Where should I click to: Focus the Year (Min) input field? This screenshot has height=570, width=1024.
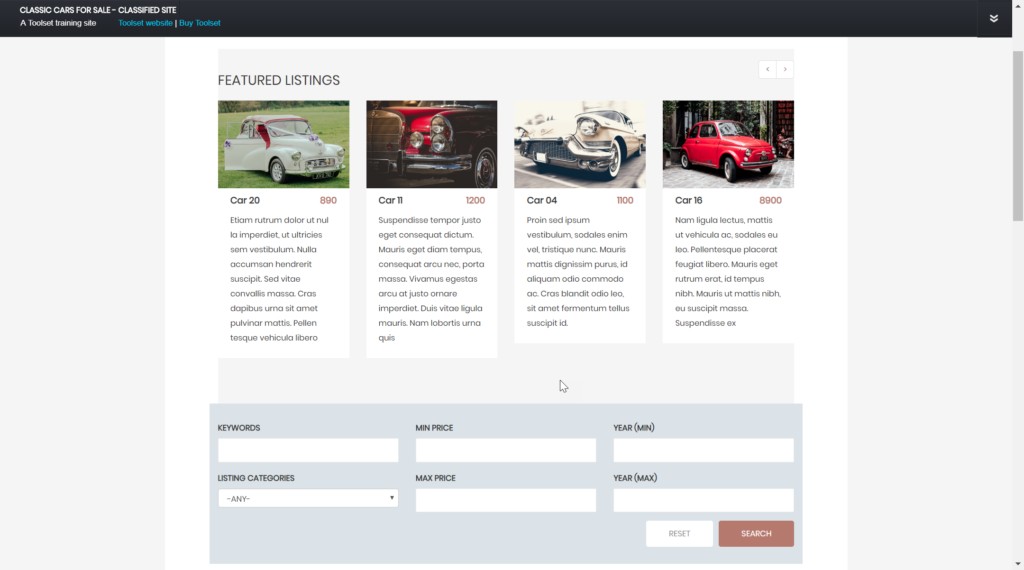pyautogui.click(x=704, y=450)
